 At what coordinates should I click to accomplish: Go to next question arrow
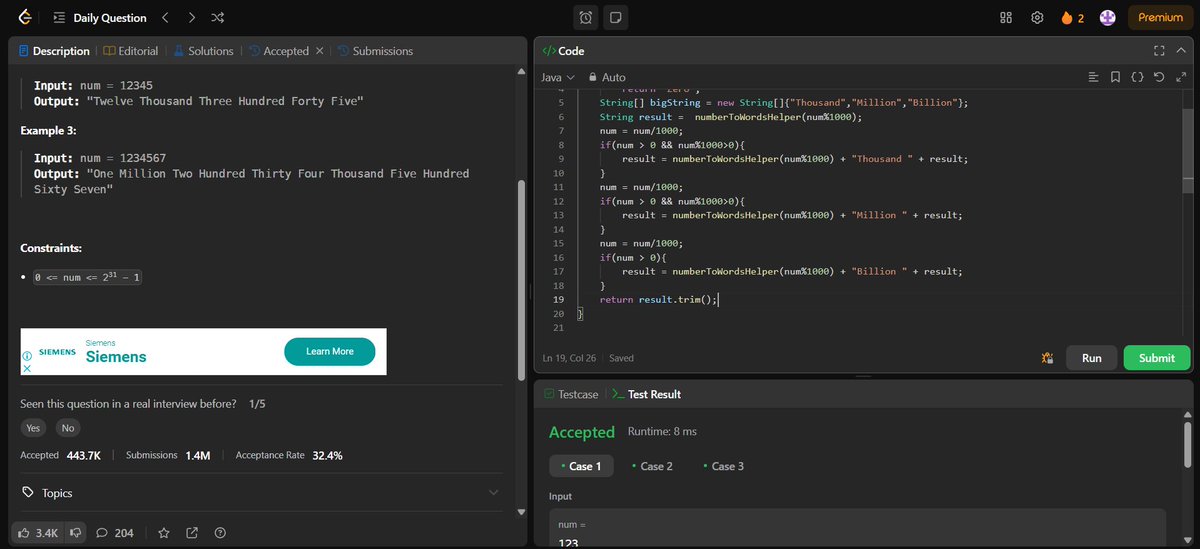[x=191, y=17]
